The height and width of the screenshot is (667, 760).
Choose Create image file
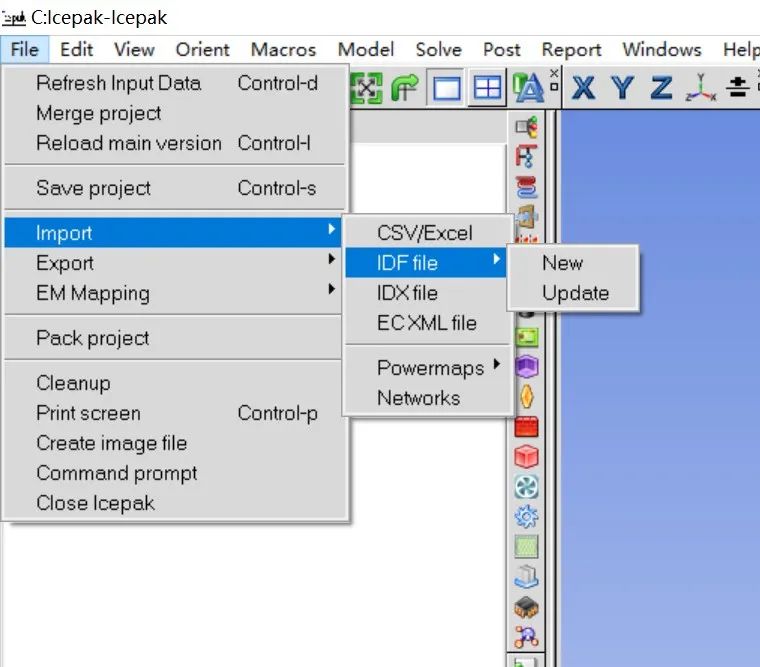point(174,443)
